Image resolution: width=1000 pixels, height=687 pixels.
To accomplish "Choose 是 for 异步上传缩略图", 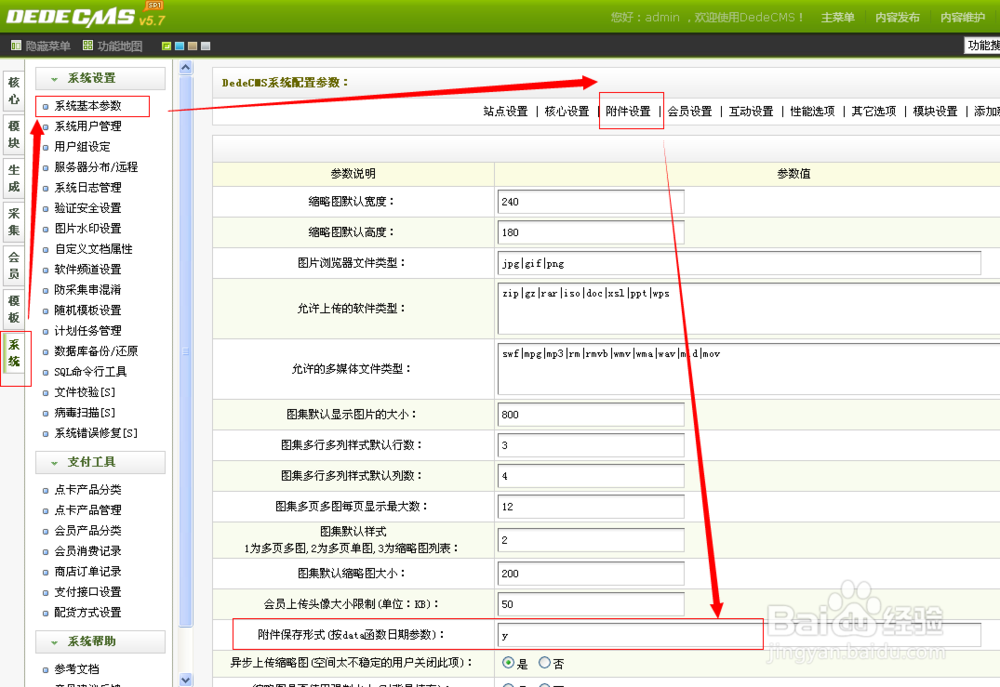I will [508, 663].
